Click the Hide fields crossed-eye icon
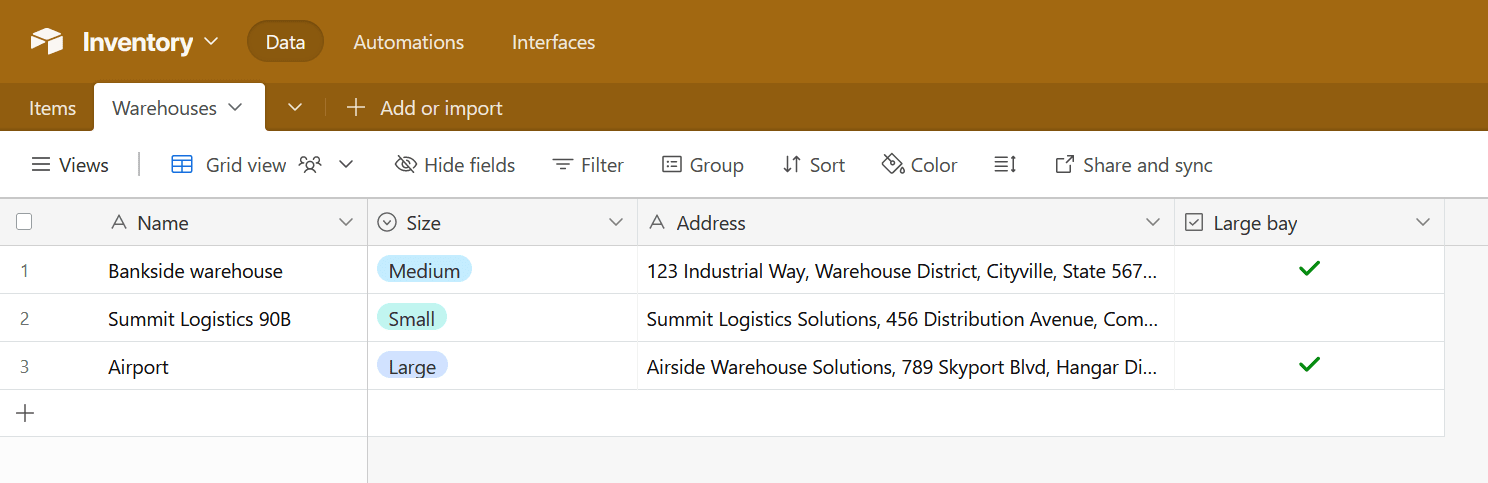The width and height of the screenshot is (1488, 483). coord(405,165)
